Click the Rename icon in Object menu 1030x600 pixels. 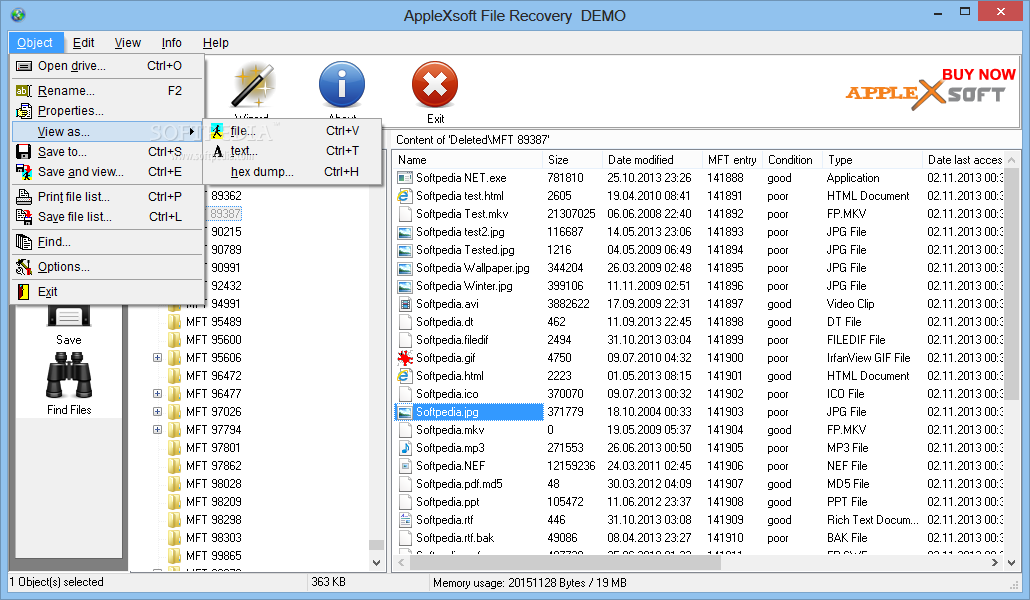pyautogui.click(x=24, y=91)
